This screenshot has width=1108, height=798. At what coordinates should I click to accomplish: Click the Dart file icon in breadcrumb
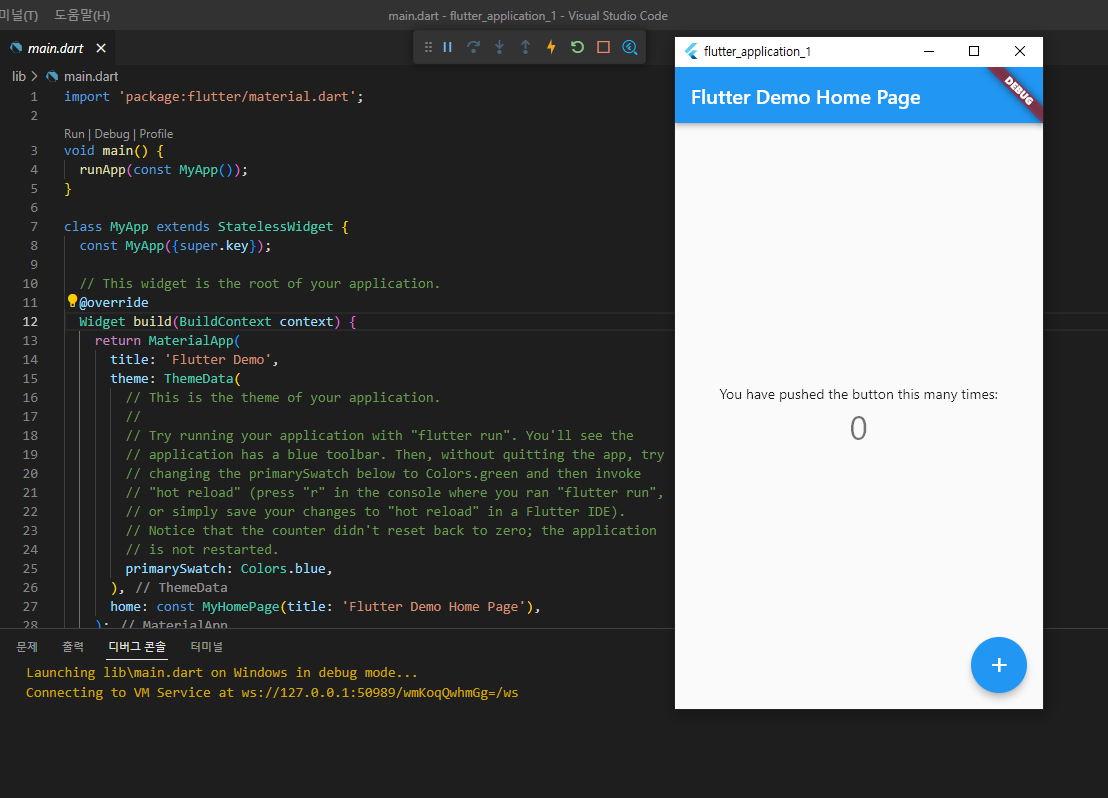(52, 76)
